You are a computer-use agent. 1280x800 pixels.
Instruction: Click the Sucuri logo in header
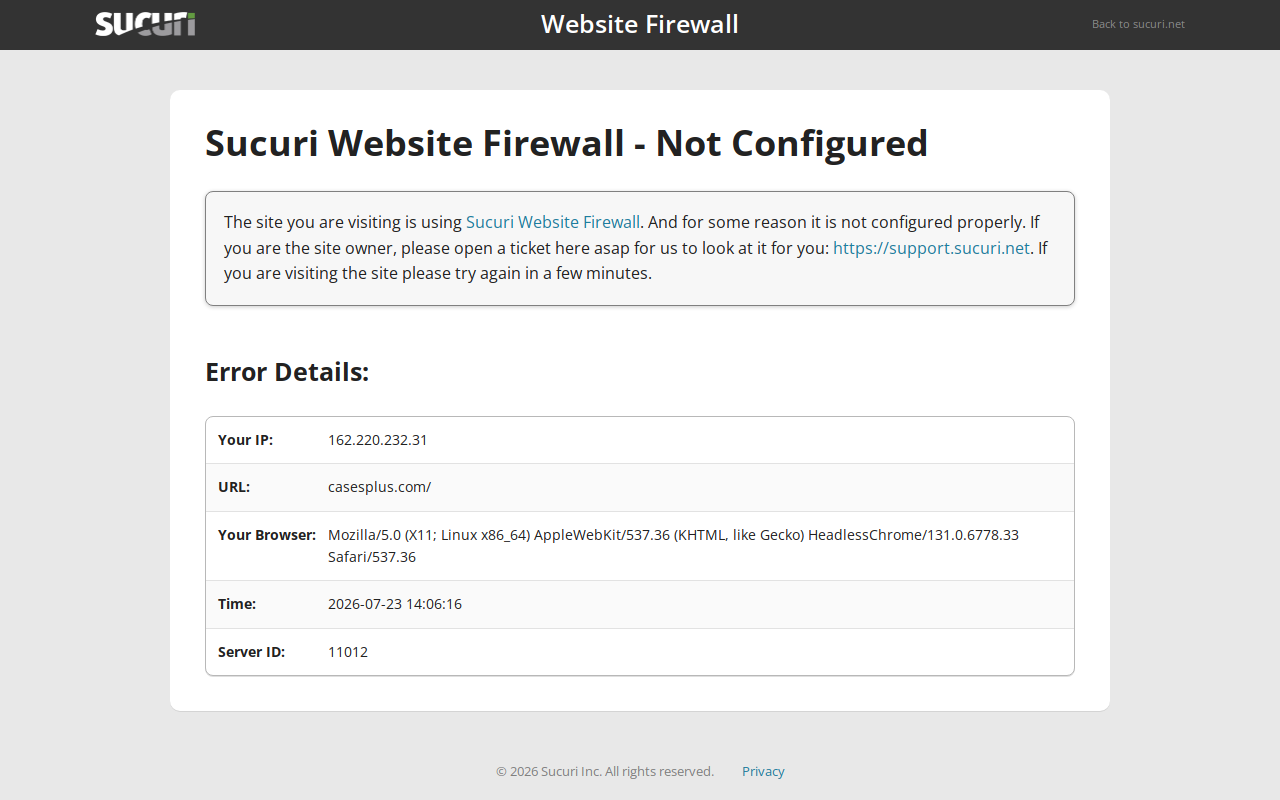point(146,24)
